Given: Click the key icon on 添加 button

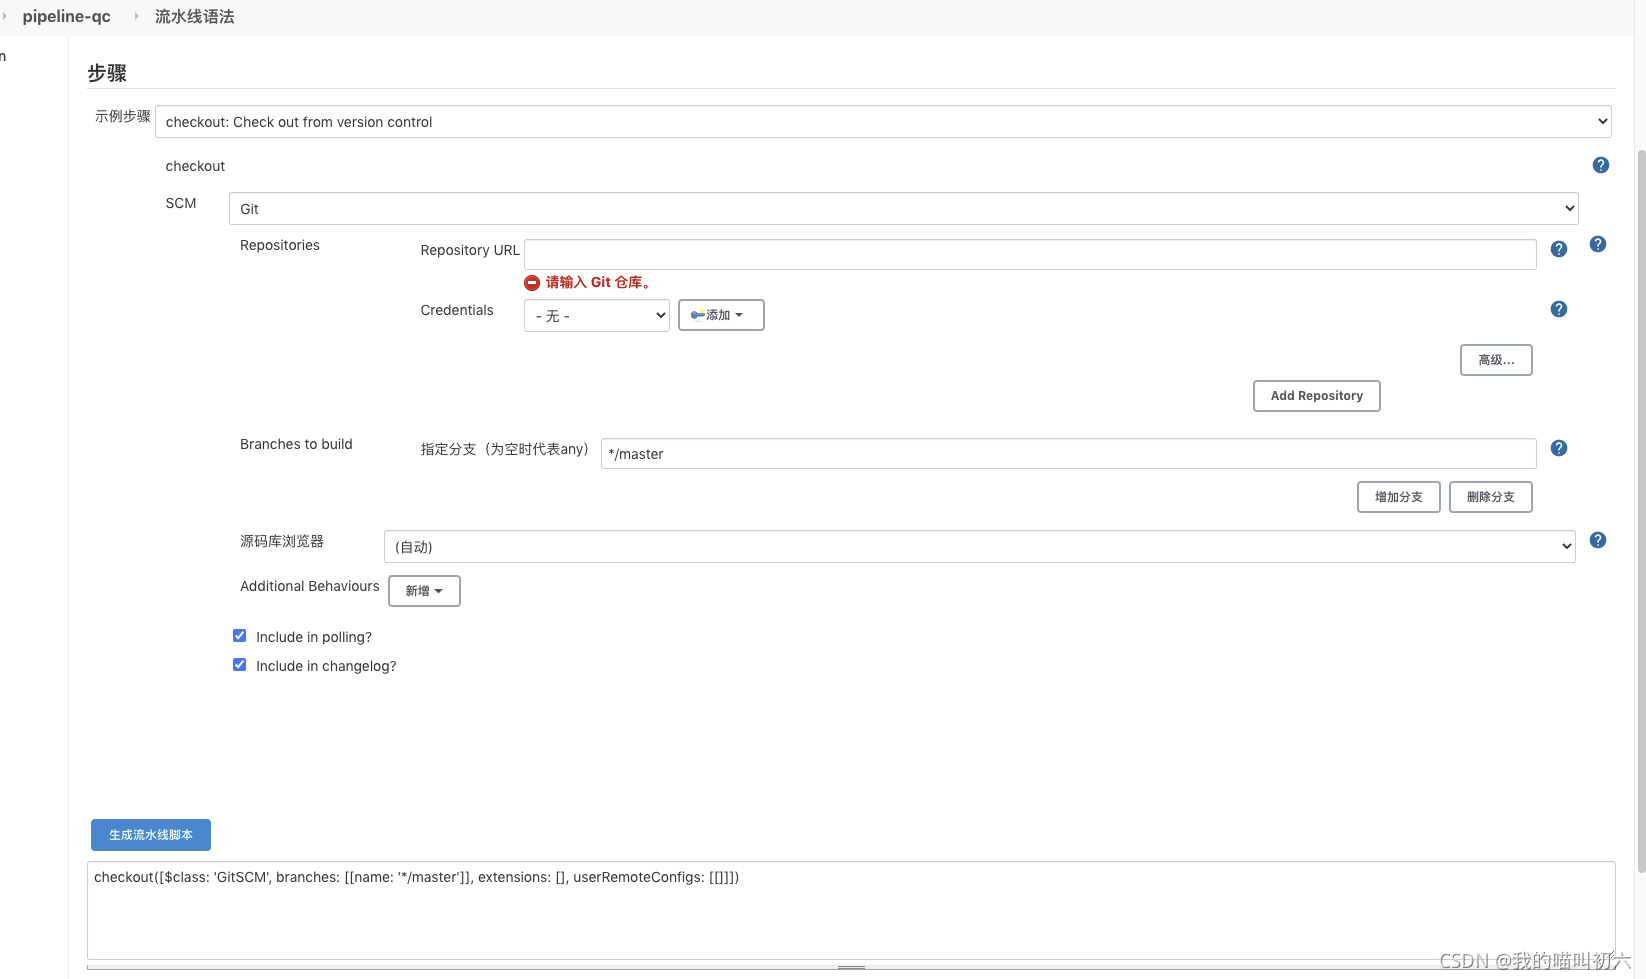Looking at the screenshot, I should point(698,315).
